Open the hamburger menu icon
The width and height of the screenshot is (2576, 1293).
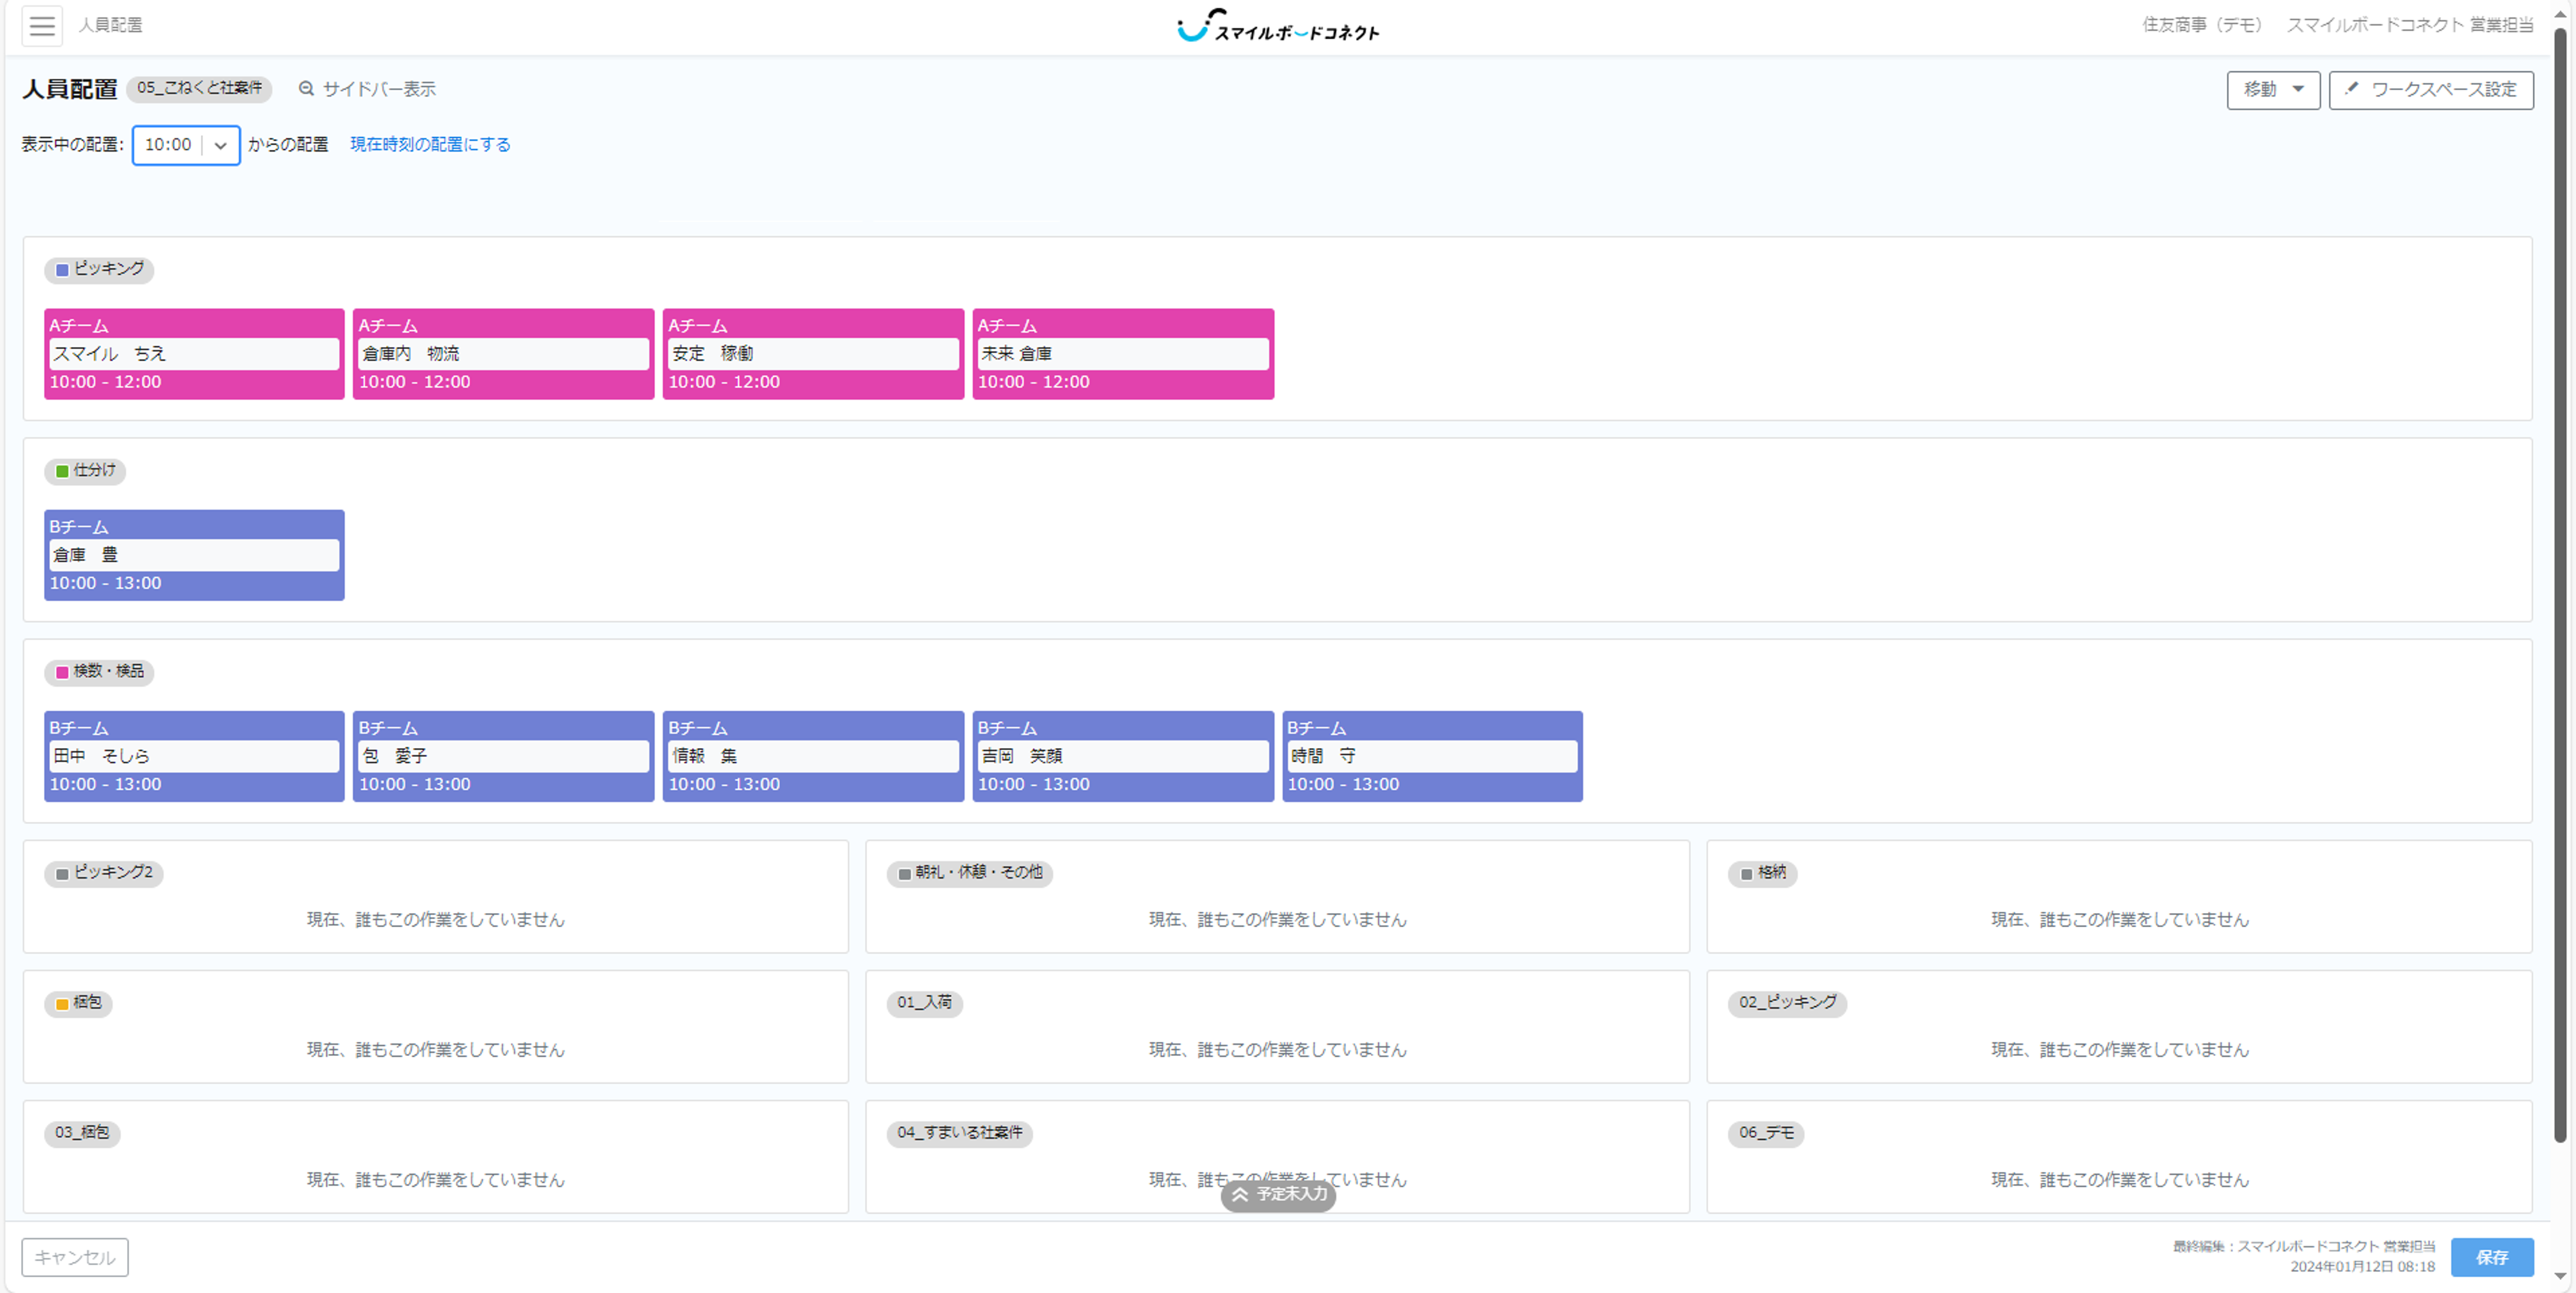[x=42, y=25]
